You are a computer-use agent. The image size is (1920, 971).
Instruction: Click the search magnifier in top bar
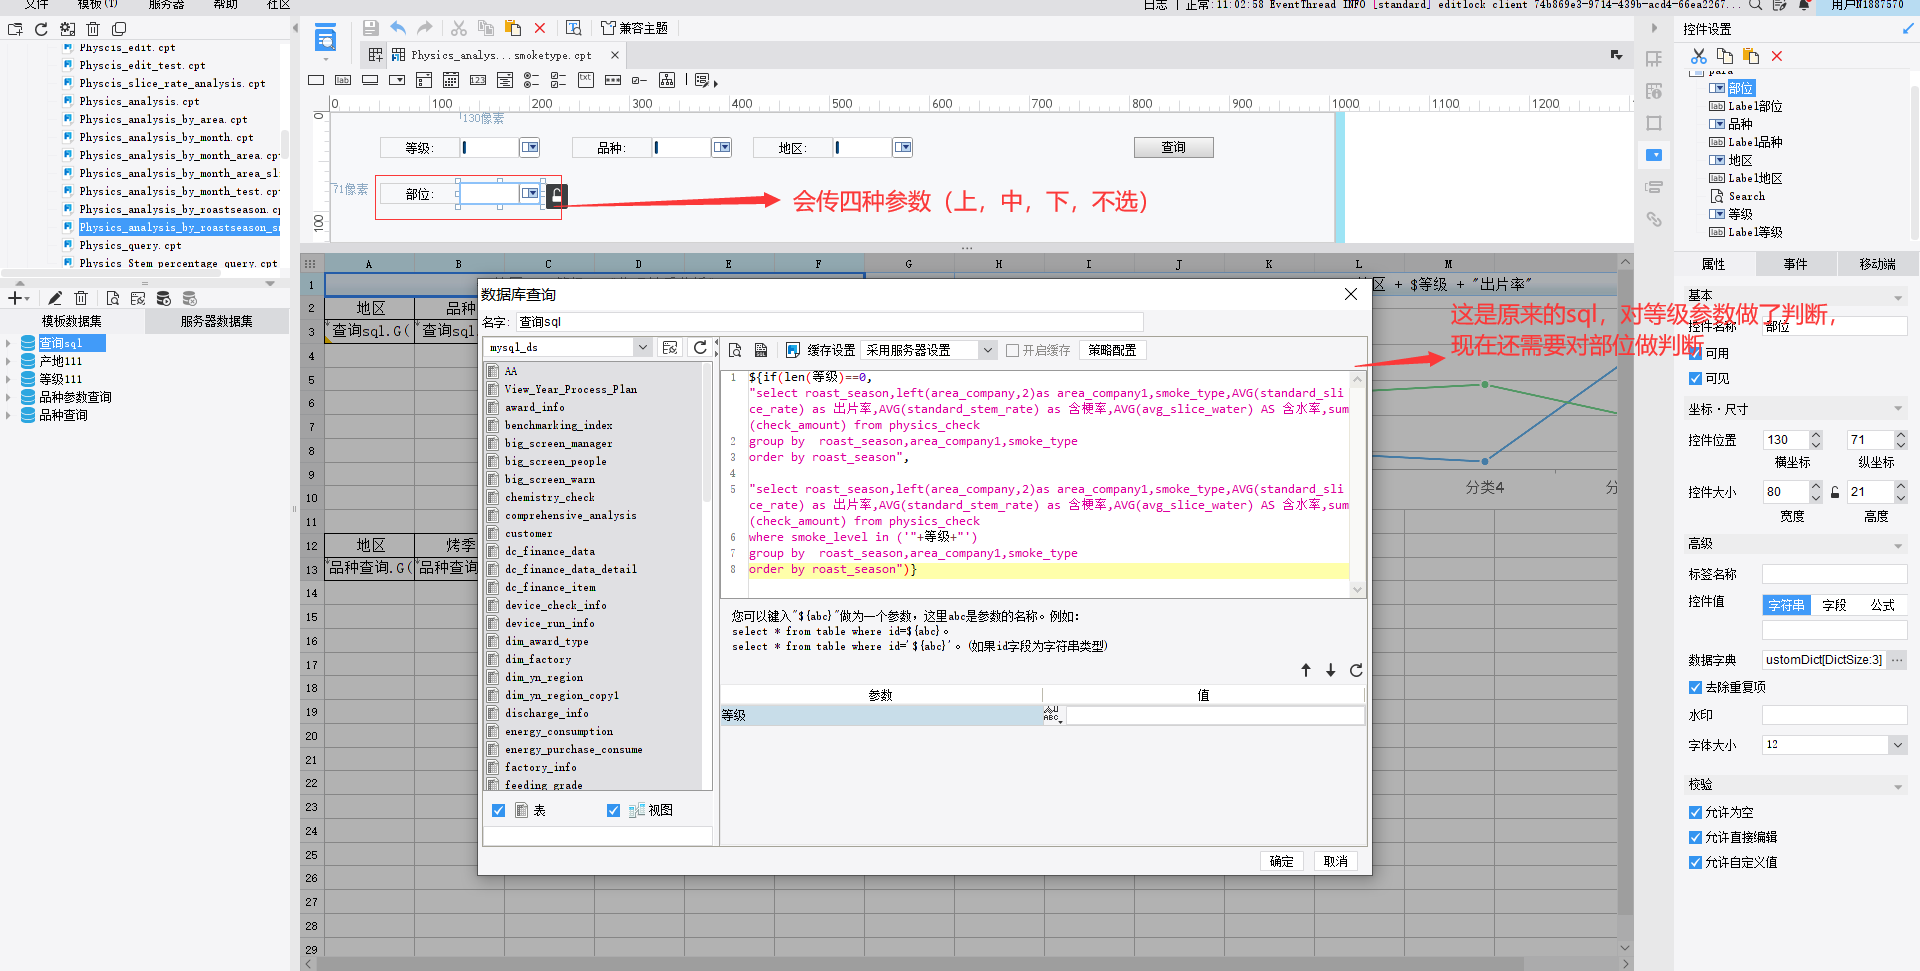click(x=1755, y=5)
